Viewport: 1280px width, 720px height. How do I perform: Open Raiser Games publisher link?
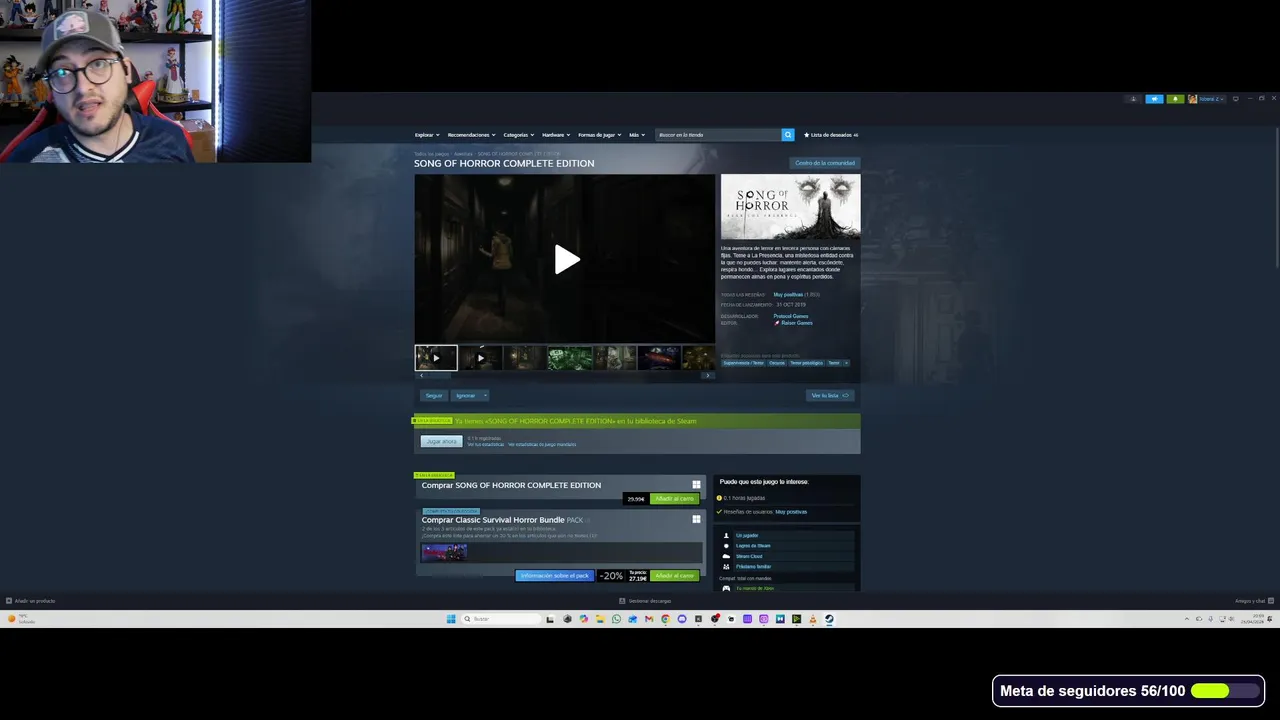[x=796, y=323]
